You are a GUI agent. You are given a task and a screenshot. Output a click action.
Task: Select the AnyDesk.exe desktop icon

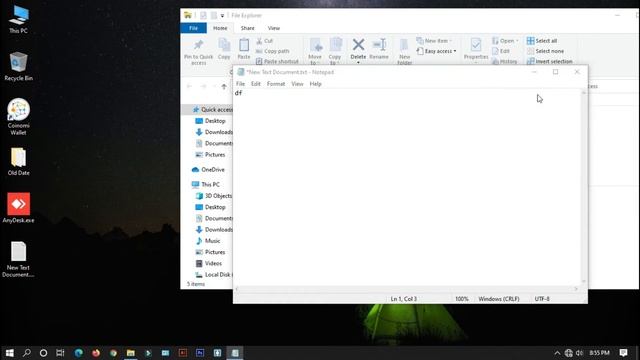tap(18, 208)
